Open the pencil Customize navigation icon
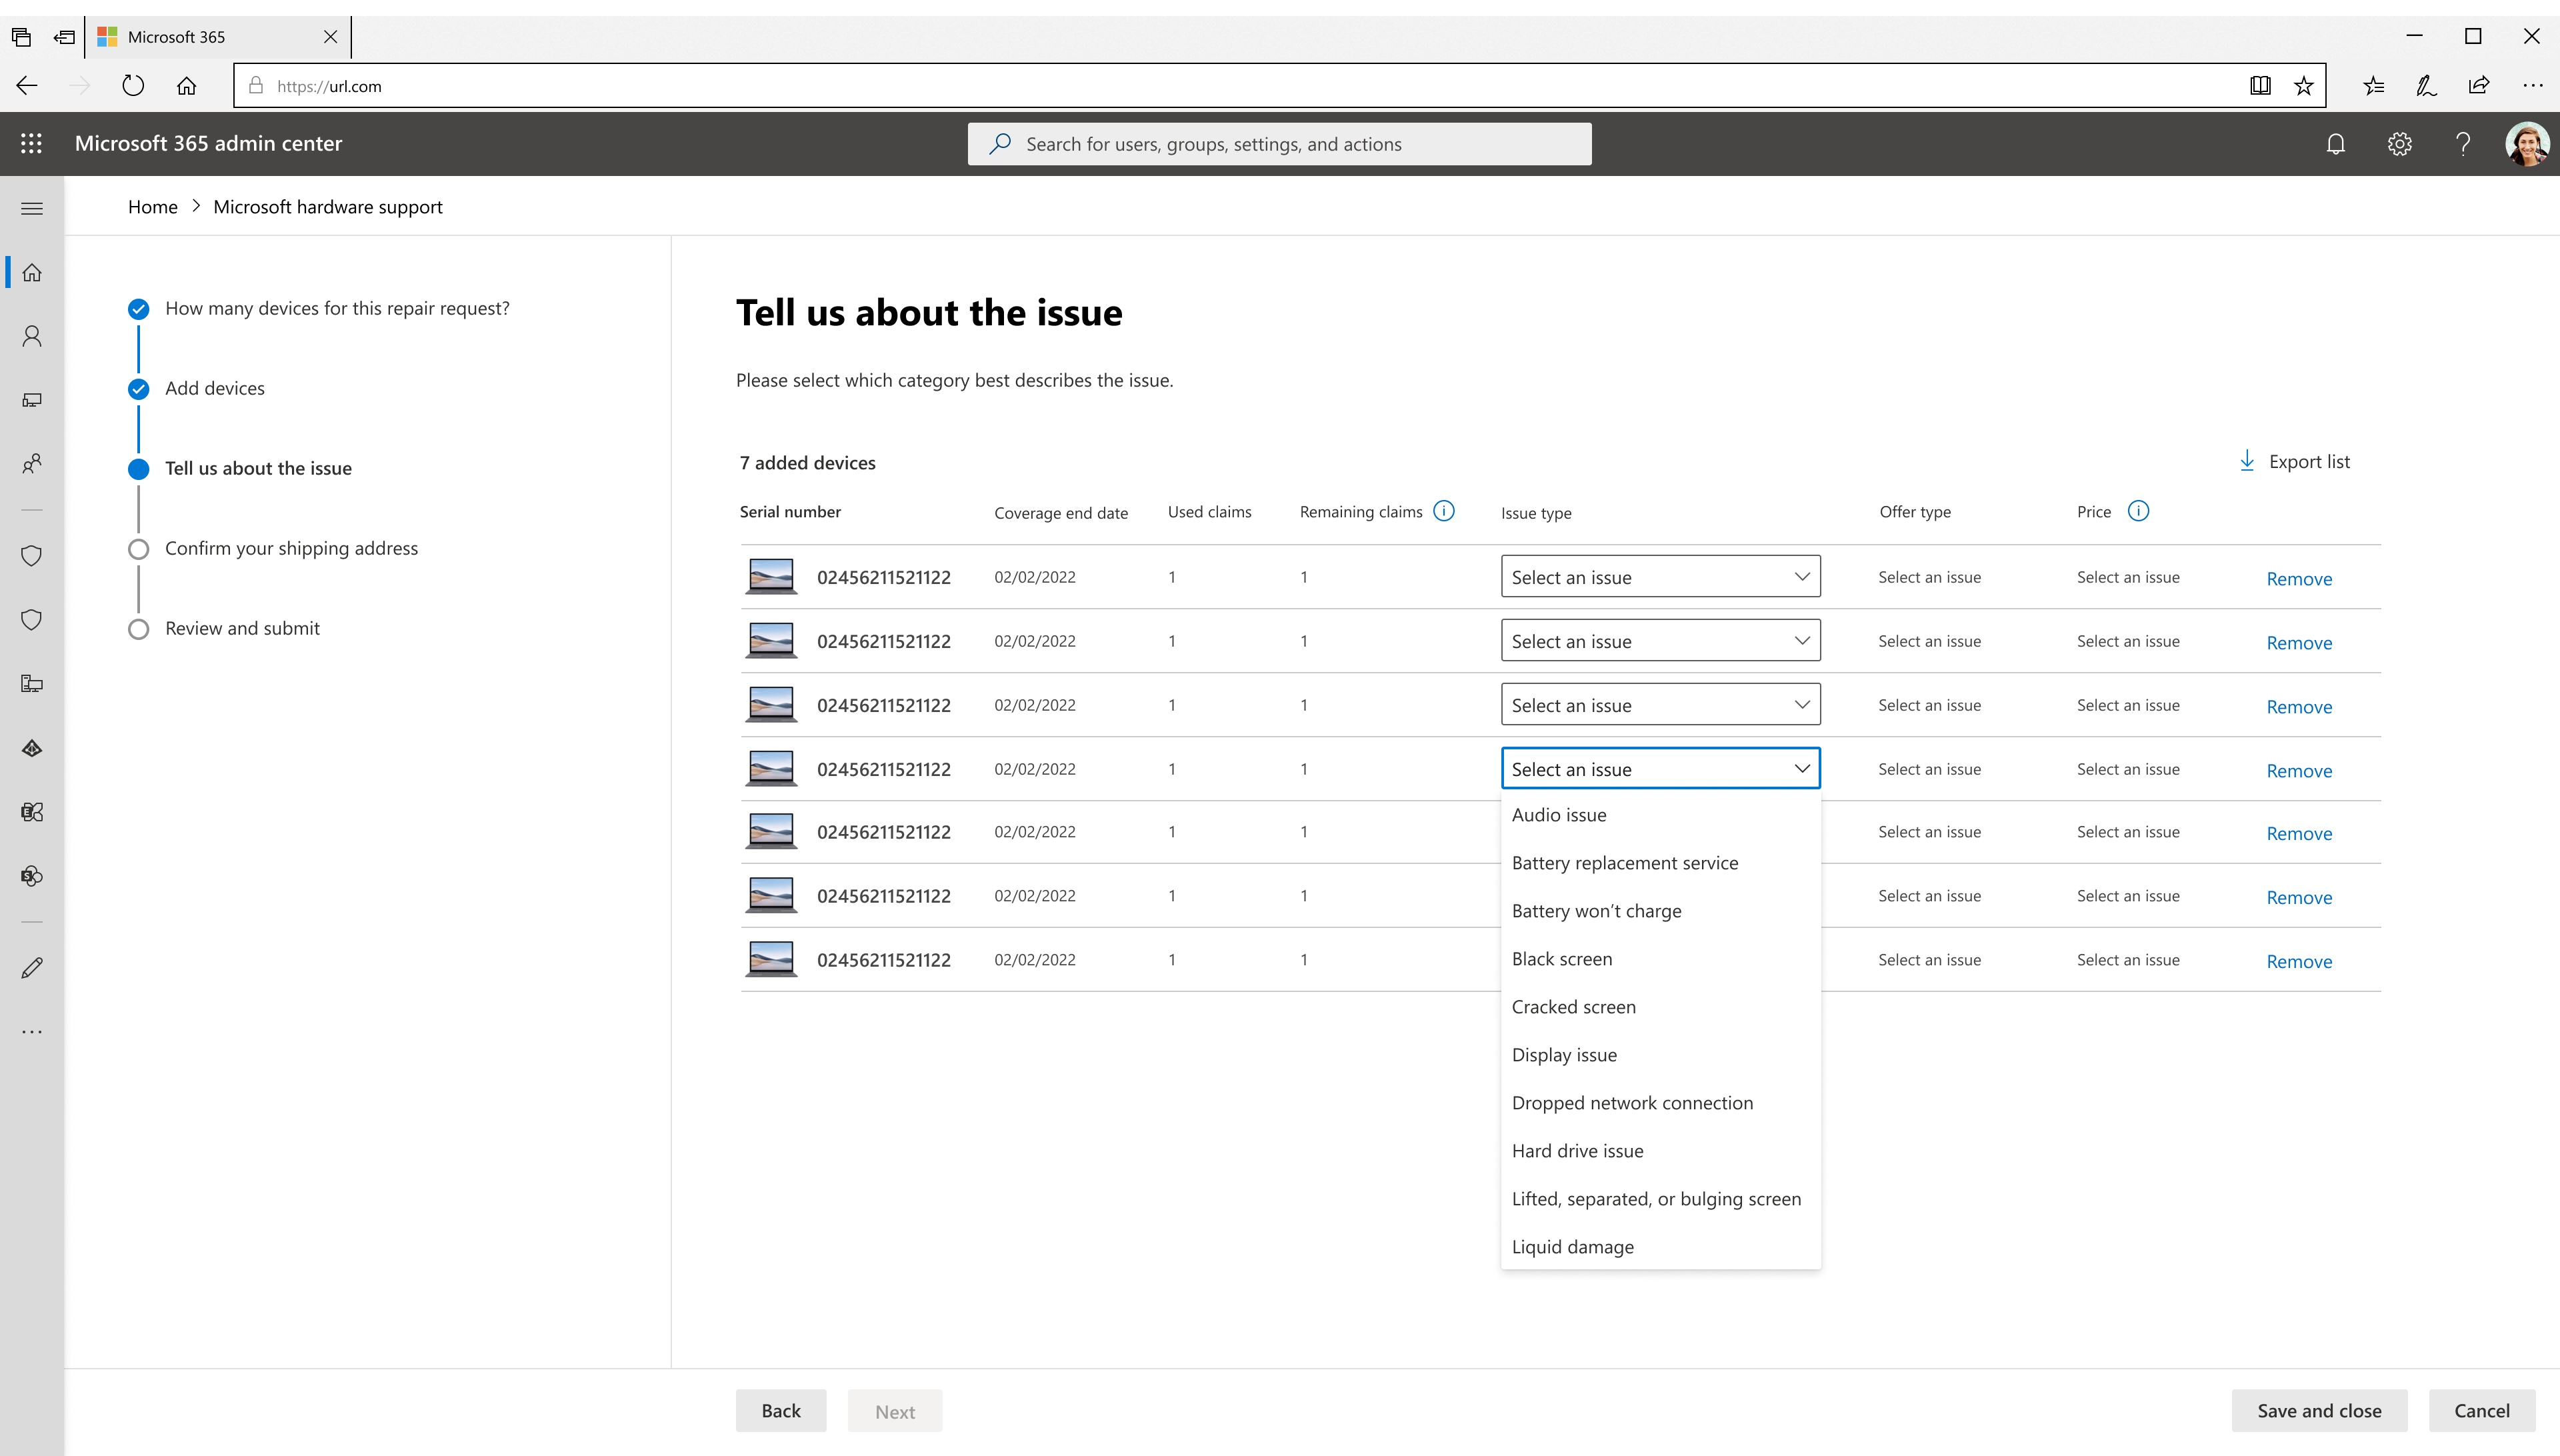2560x1456 pixels. (31, 968)
